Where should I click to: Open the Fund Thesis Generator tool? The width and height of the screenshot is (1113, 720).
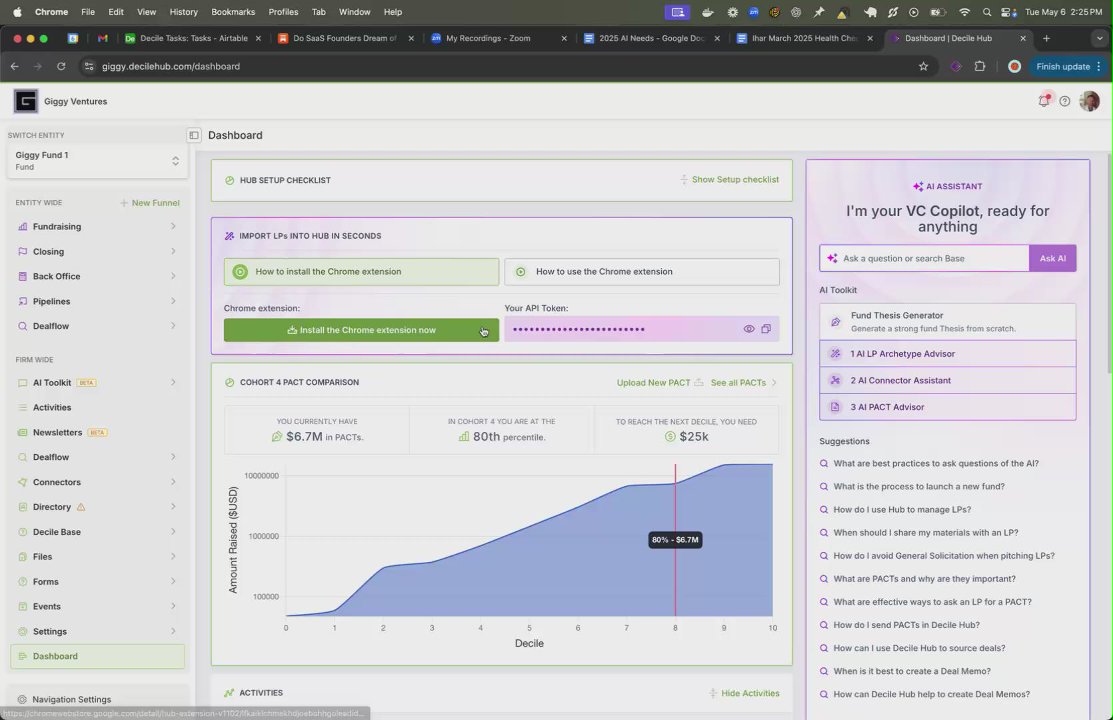coord(948,322)
